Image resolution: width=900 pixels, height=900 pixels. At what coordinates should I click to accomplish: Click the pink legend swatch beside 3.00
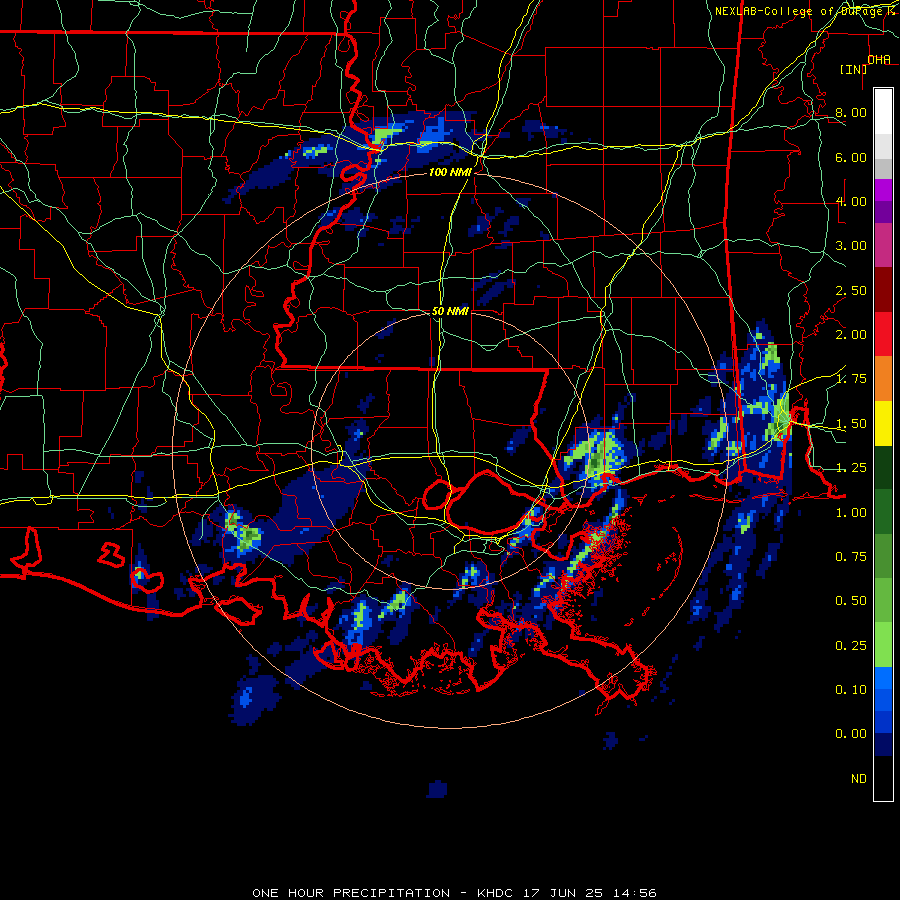883,245
